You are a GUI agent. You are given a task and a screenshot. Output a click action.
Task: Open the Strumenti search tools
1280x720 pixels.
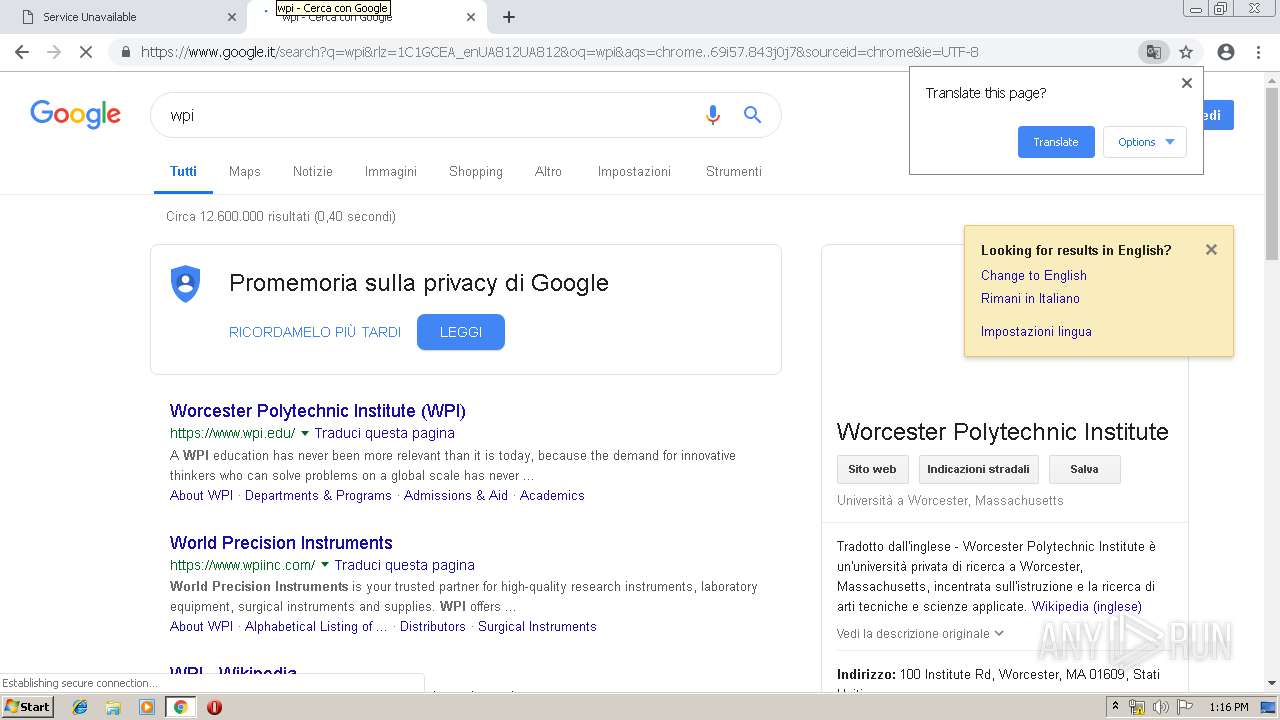tap(733, 171)
